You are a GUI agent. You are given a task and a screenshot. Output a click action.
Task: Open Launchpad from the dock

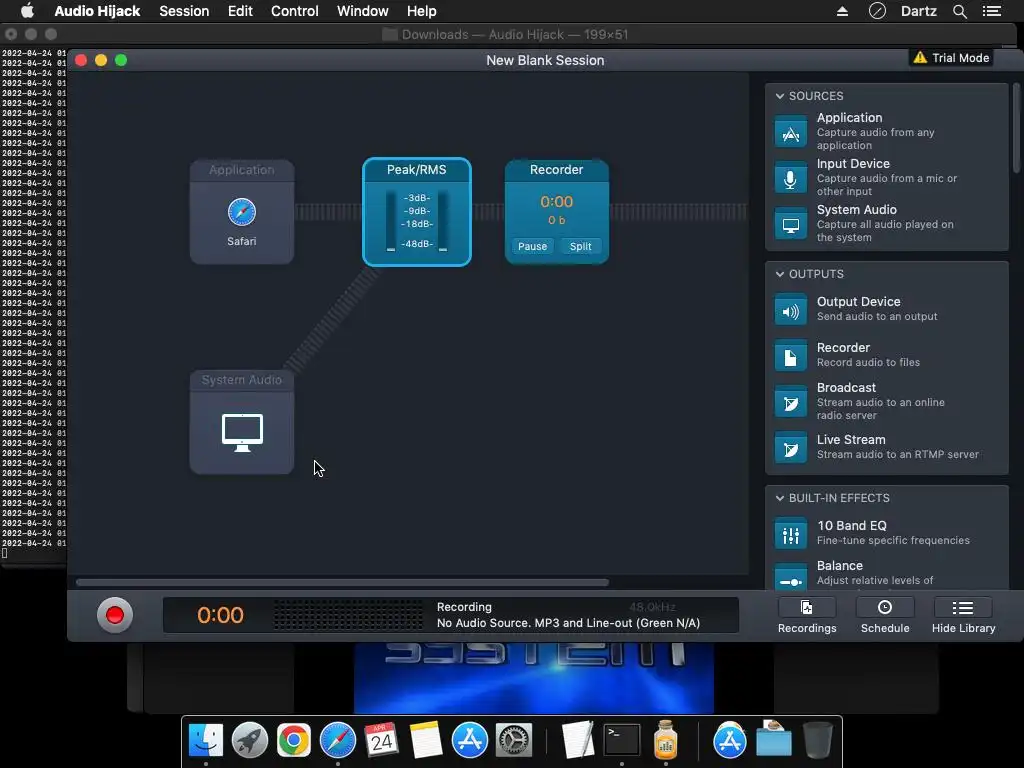249,740
